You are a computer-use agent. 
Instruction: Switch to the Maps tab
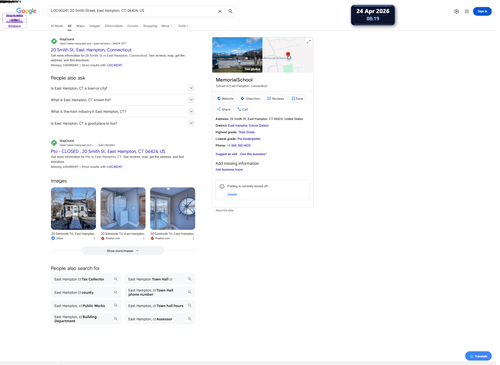click(80, 26)
